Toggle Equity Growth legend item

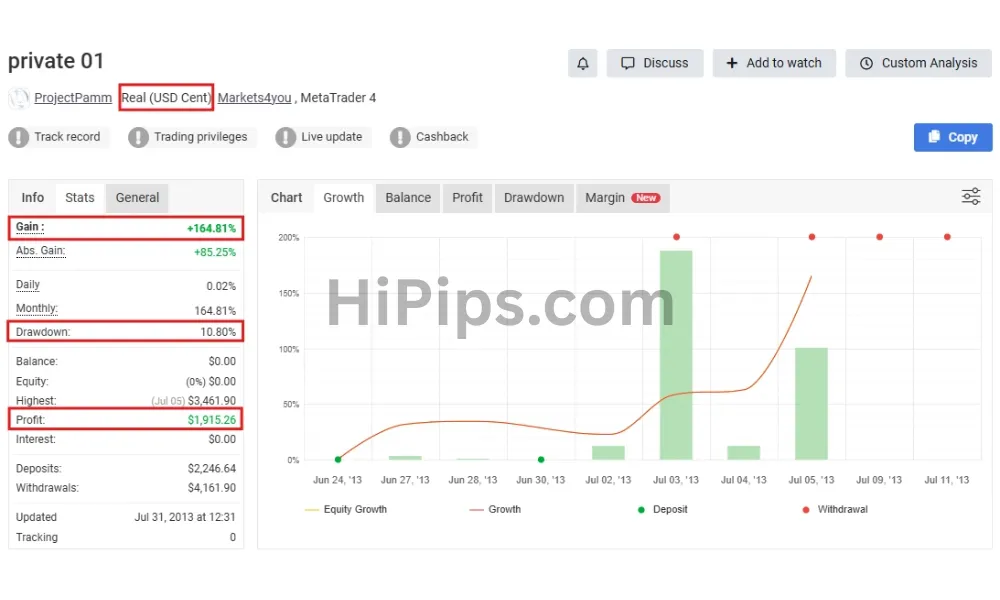pos(346,509)
